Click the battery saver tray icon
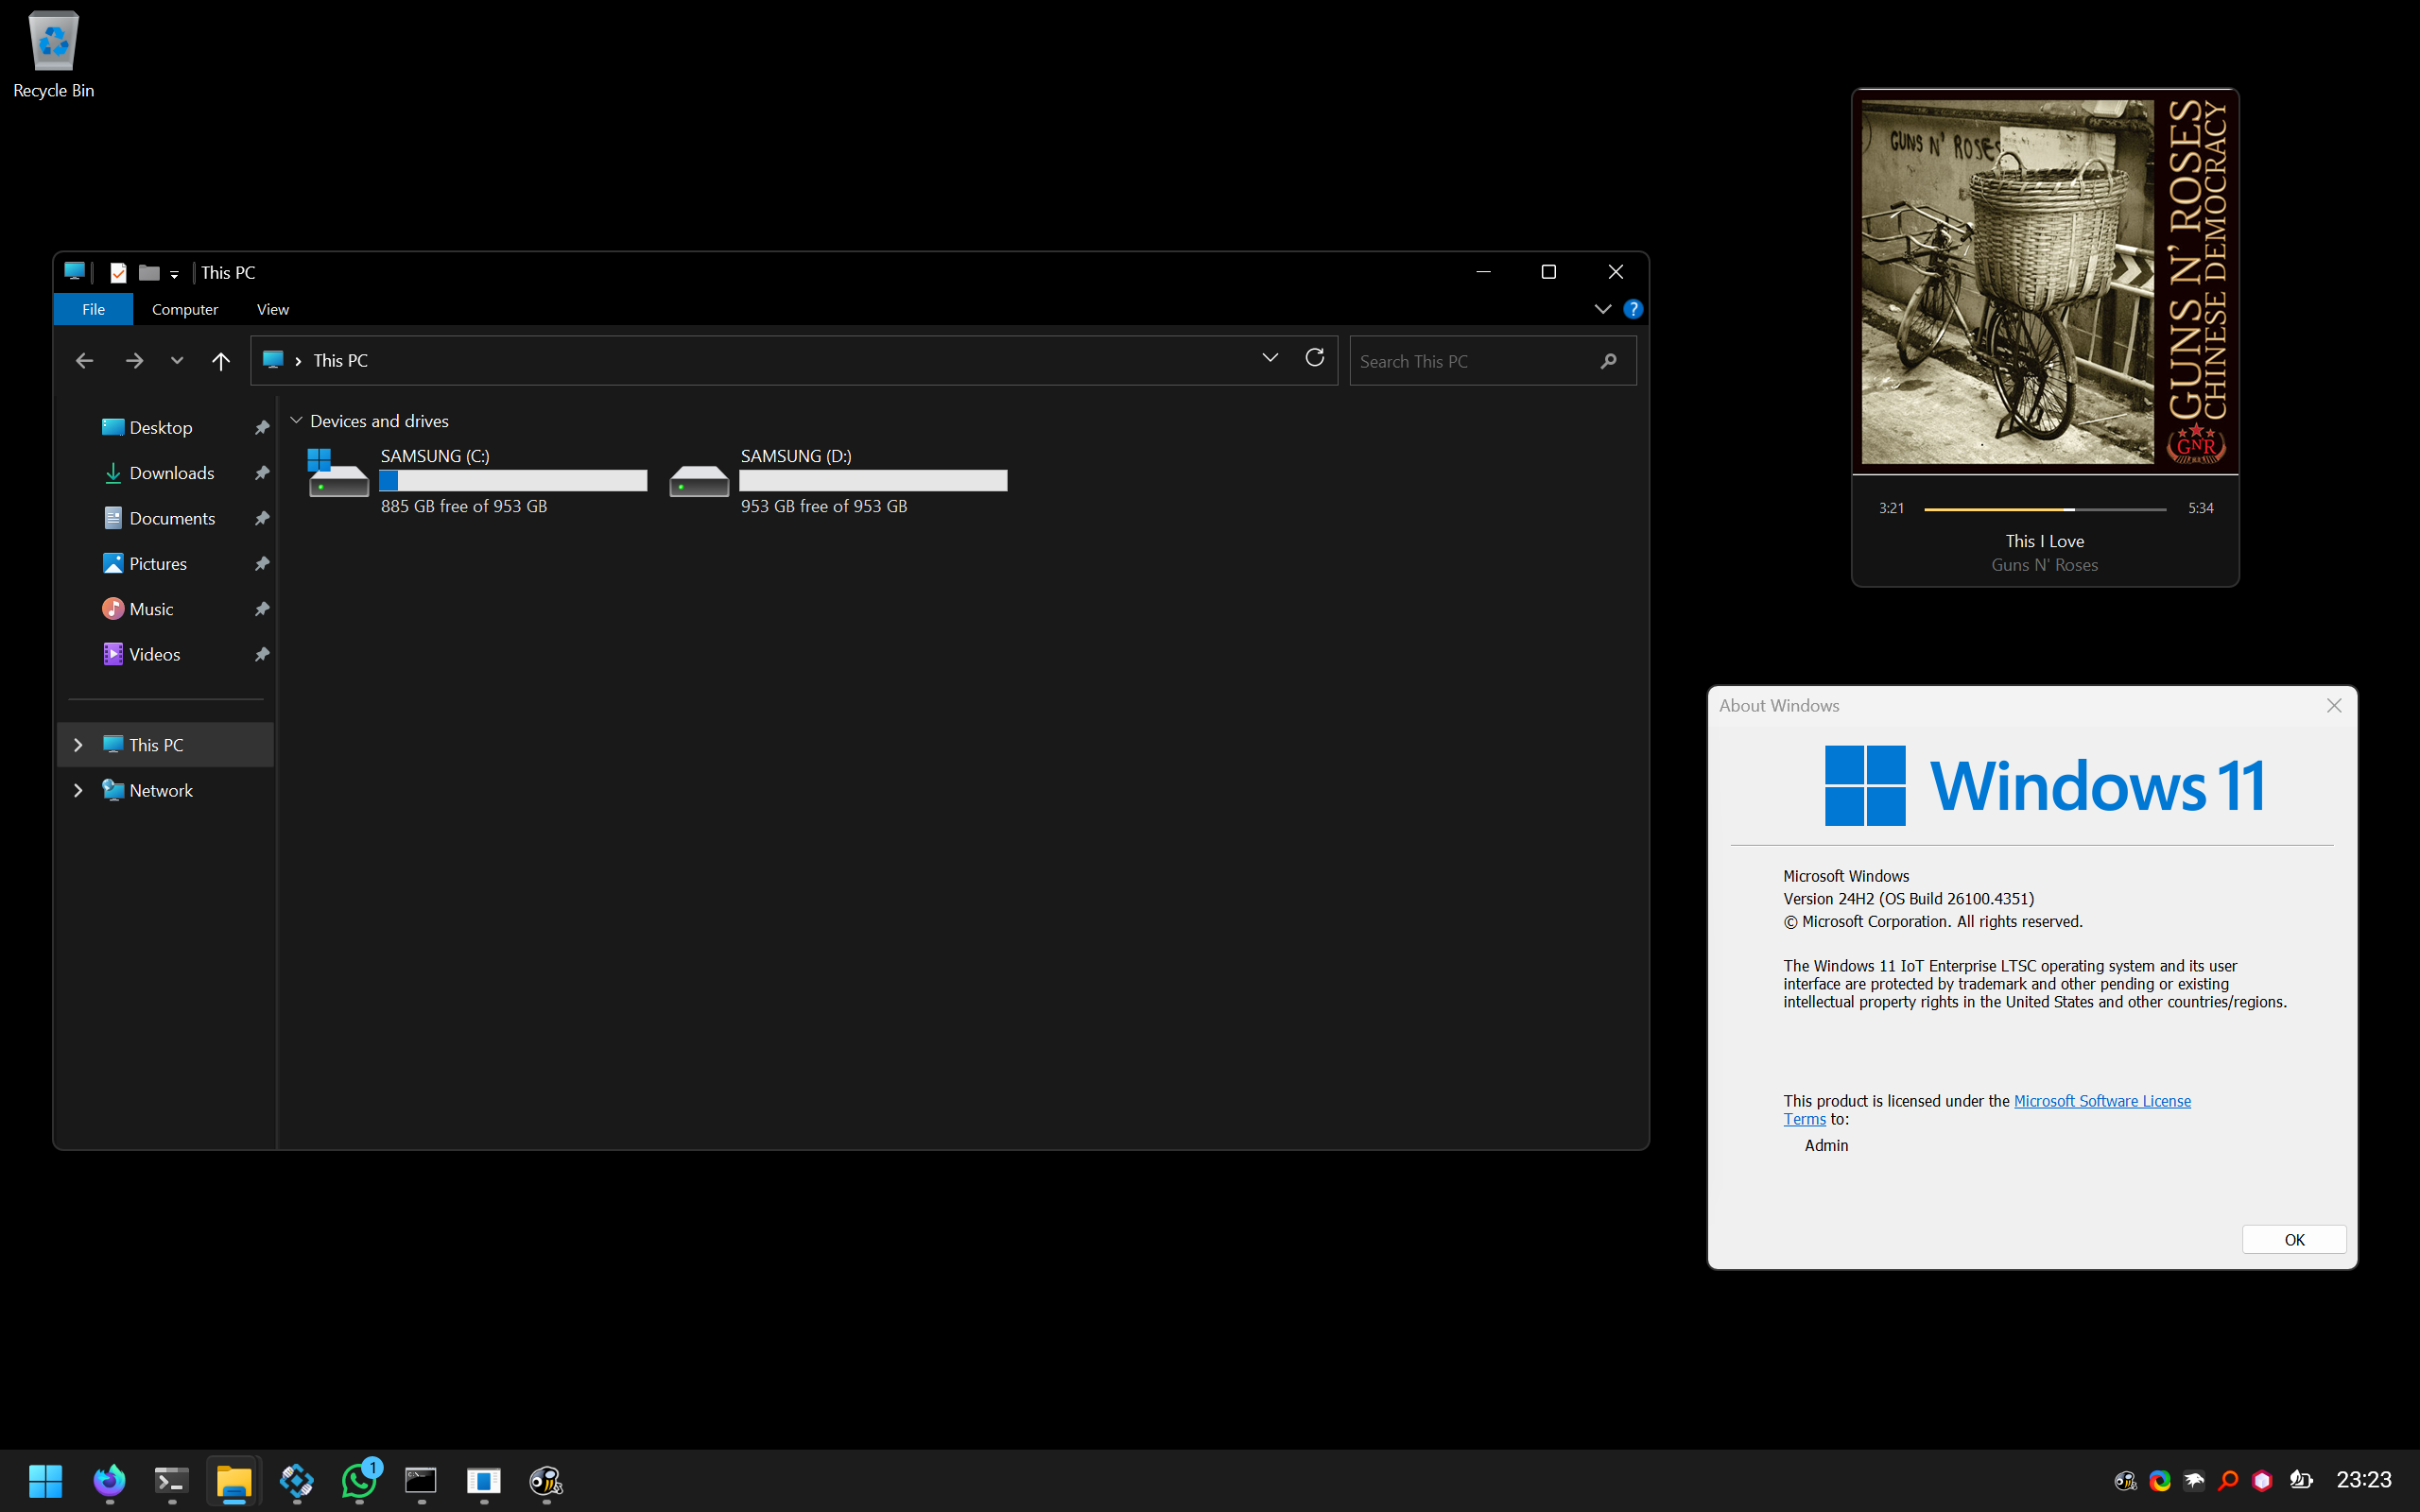The image size is (2420, 1512). [x=2301, y=1480]
